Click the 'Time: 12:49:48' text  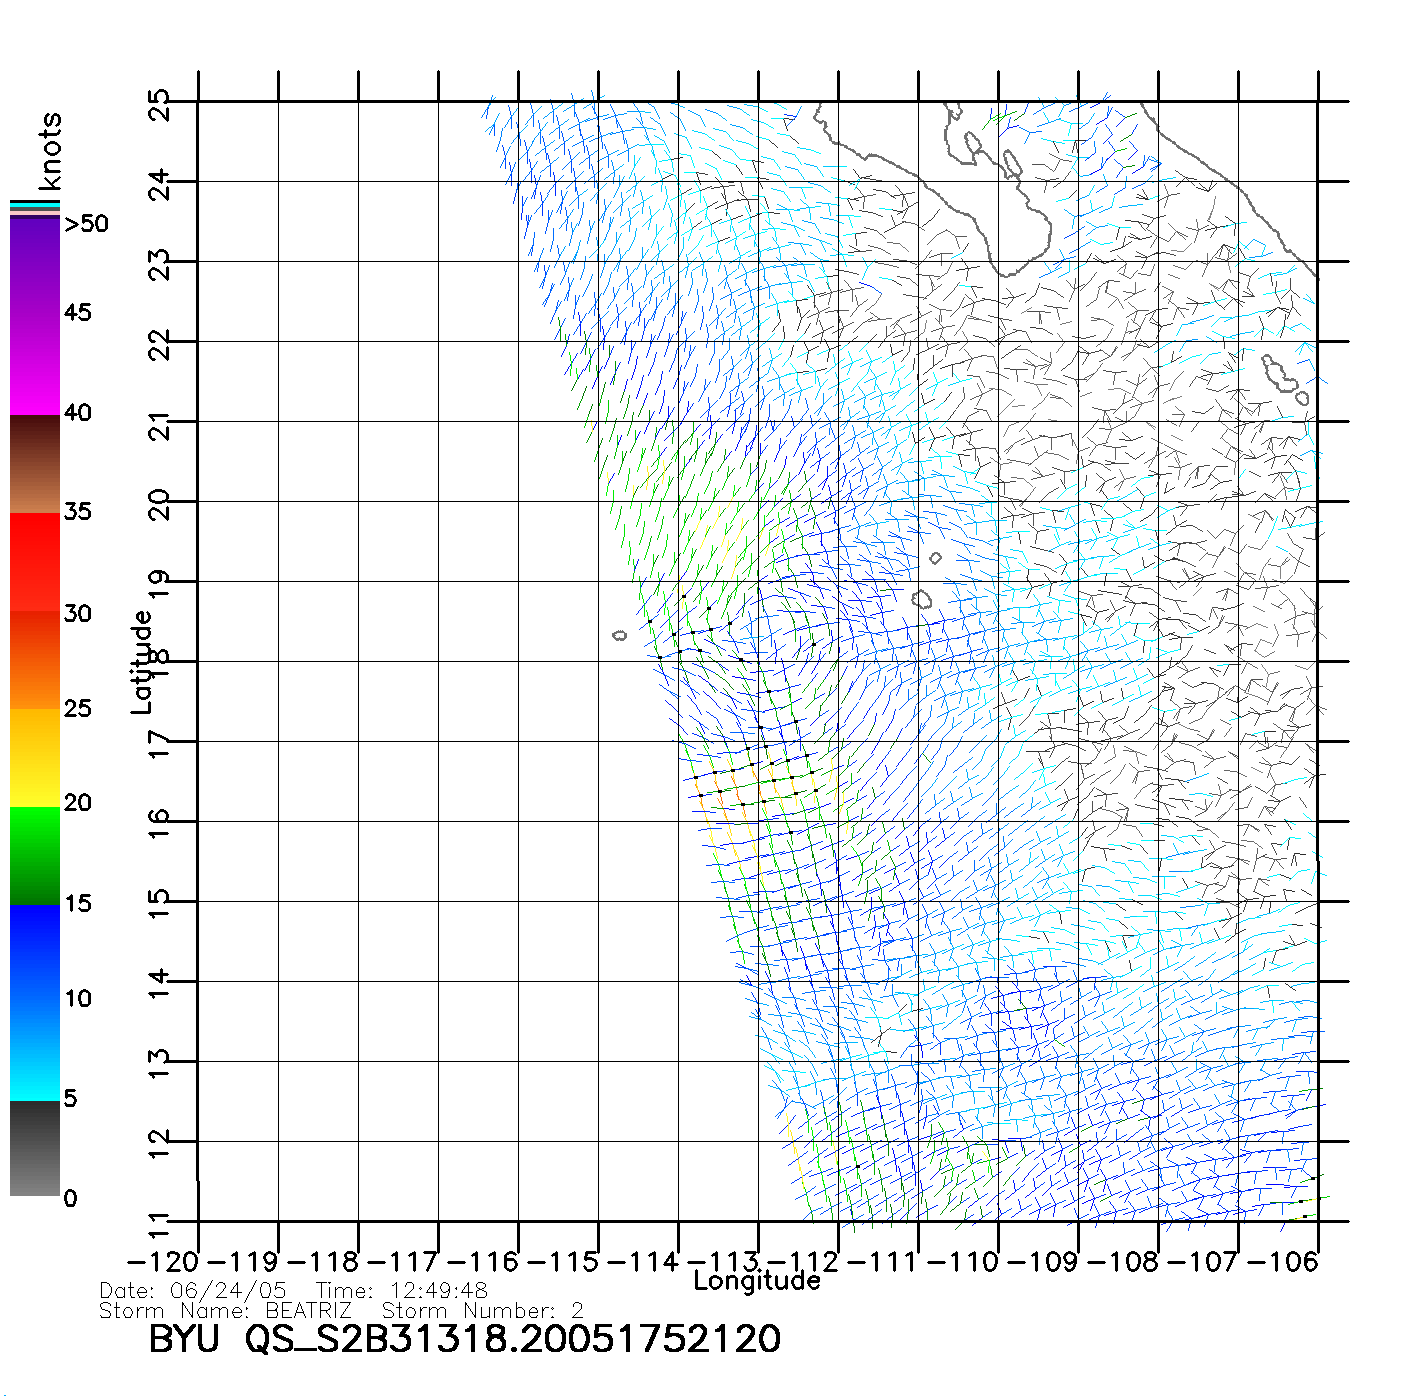402,1291
